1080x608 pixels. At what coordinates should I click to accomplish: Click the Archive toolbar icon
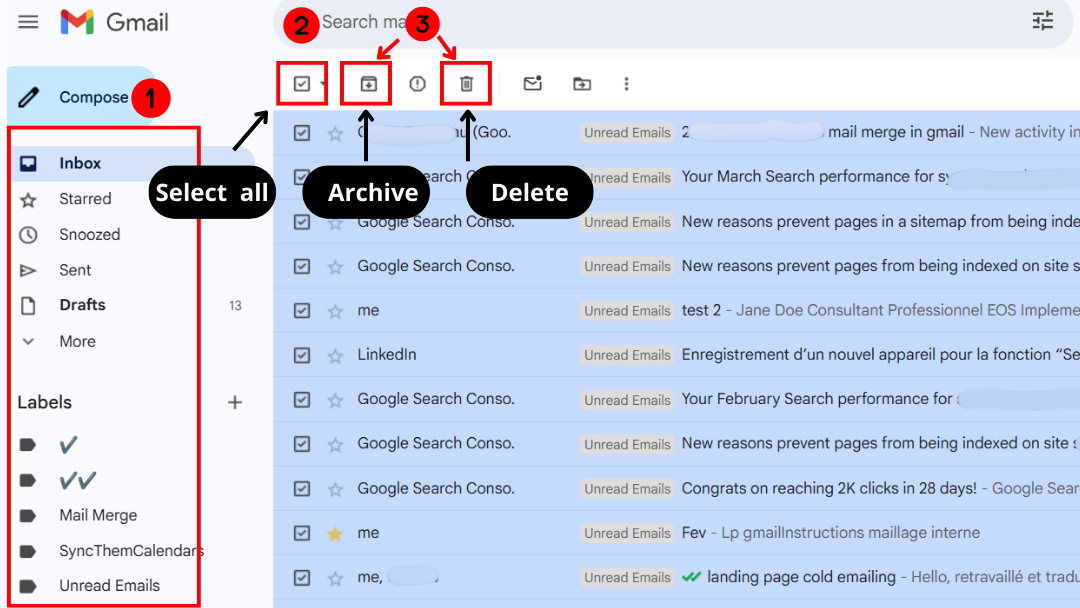[x=368, y=84]
